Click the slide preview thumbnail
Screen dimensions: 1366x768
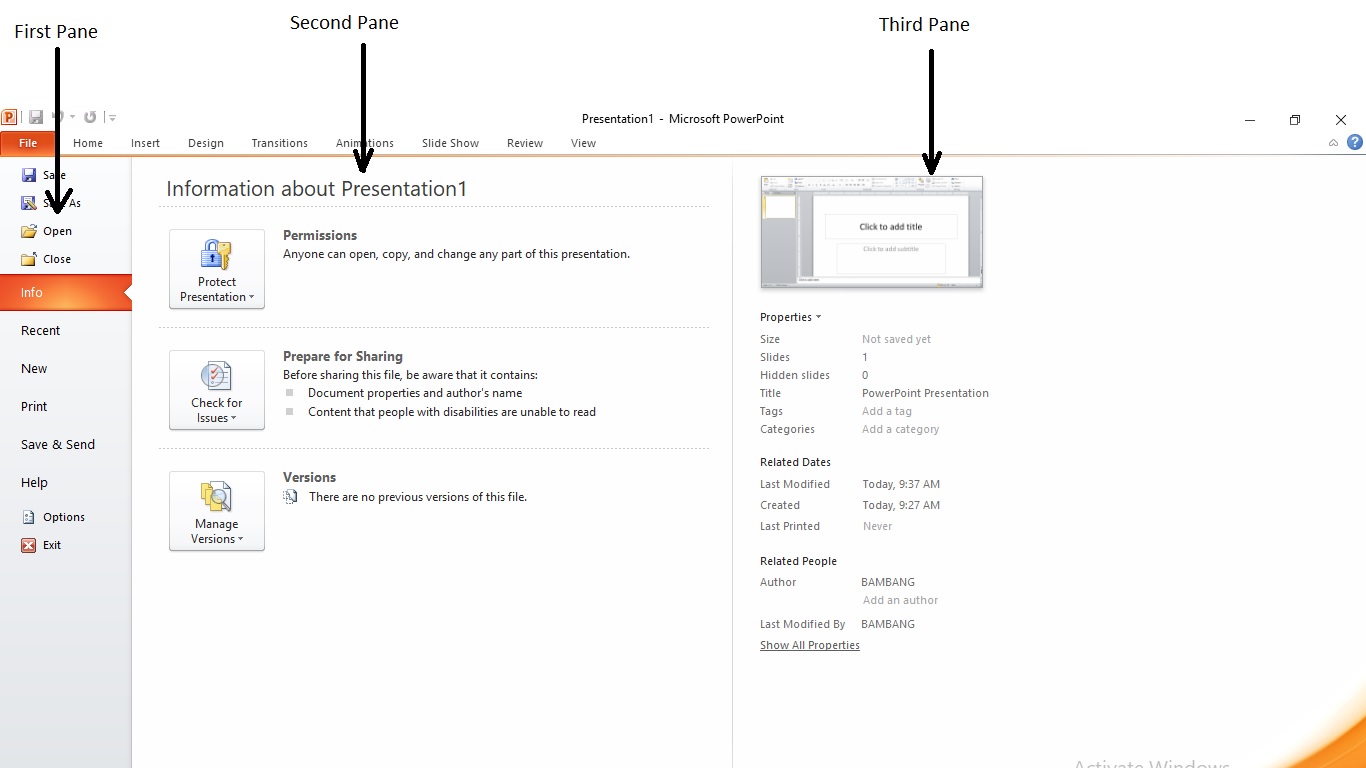[871, 232]
